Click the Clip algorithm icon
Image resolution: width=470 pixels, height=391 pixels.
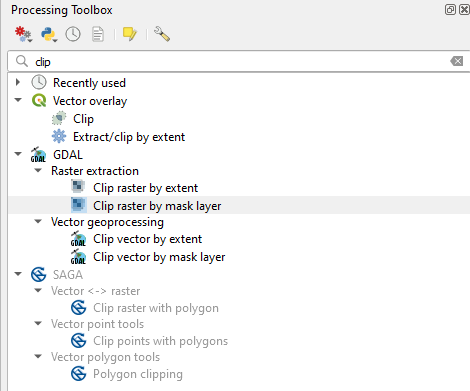59,118
